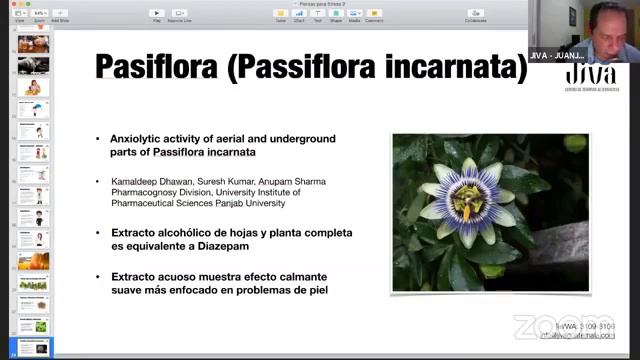Select the green leaf slide thumbnail
Viewport: 640px width, 360px height.
pos(33,326)
